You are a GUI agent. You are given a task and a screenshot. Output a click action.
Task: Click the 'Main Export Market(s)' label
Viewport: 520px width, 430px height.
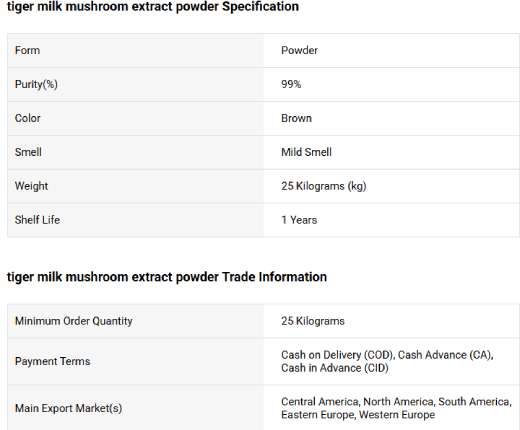[68, 408]
